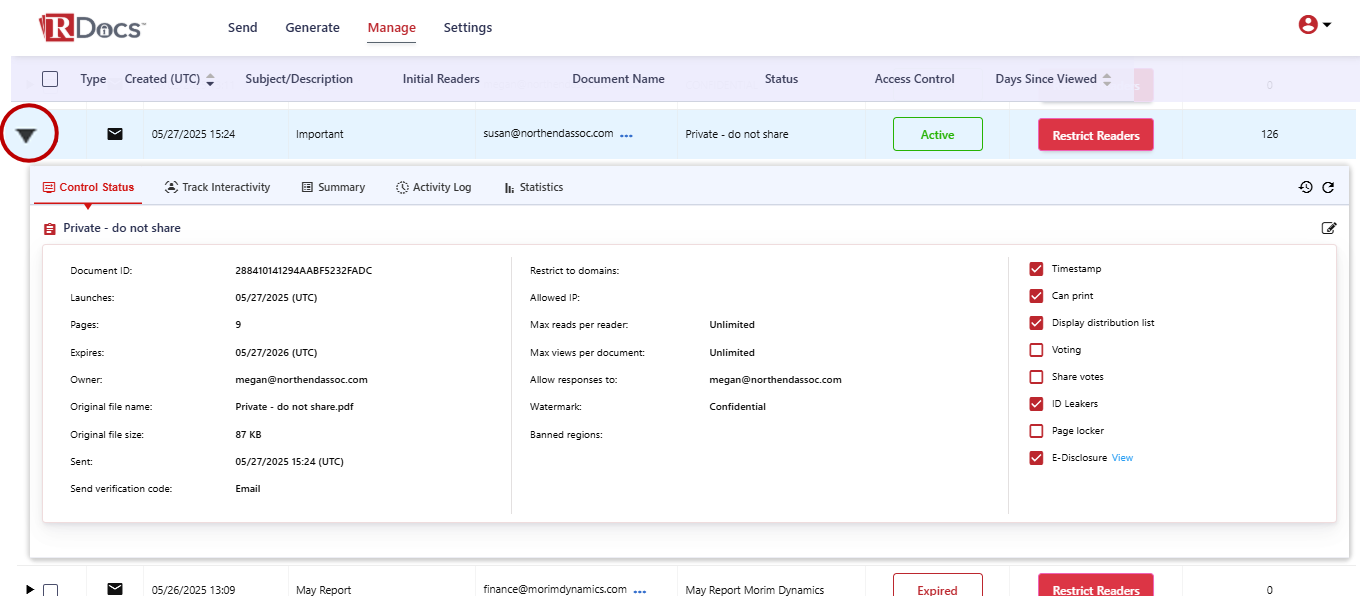Switch to the Activity Log tab
Screen dimensions: 1360x596
433,187
